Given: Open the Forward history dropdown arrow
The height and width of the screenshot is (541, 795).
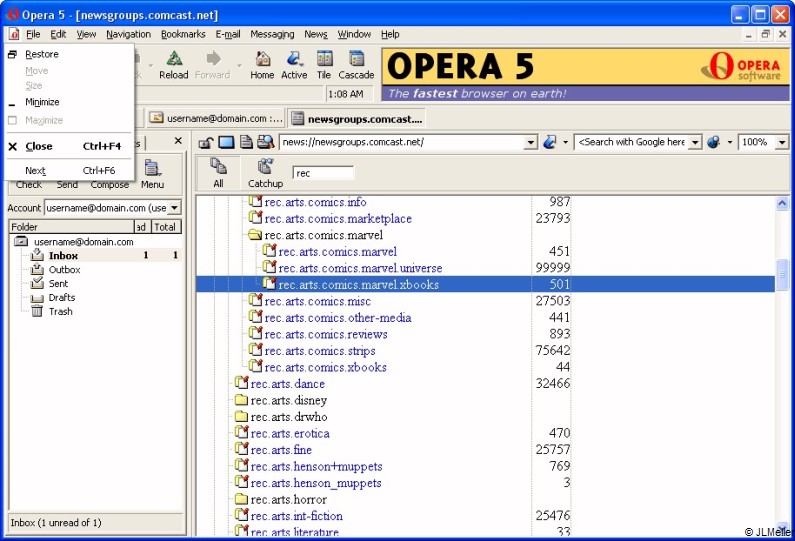Looking at the screenshot, I should (239, 65).
